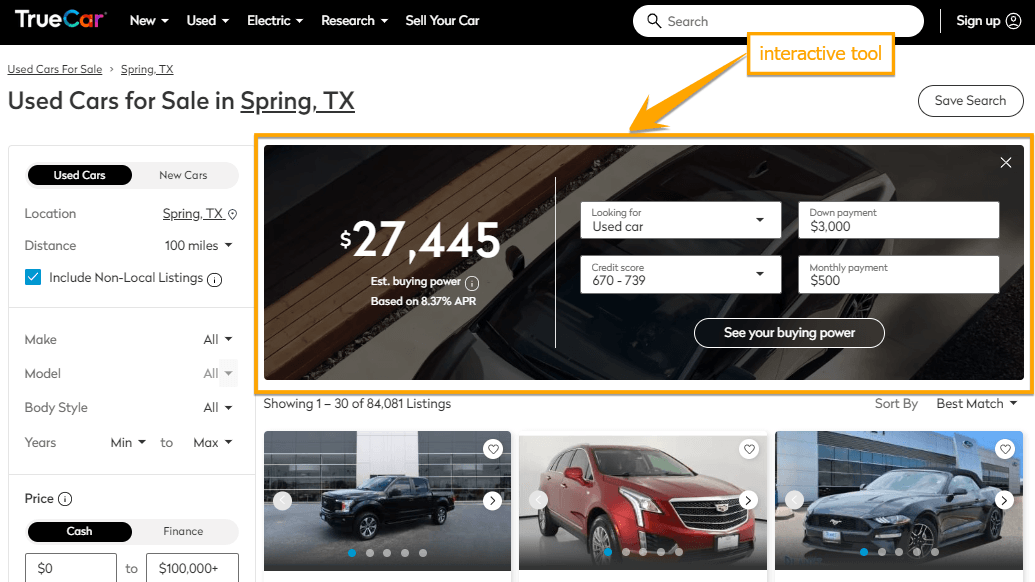
Task: Show previous photo of black Mustang
Action: tap(794, 500)
